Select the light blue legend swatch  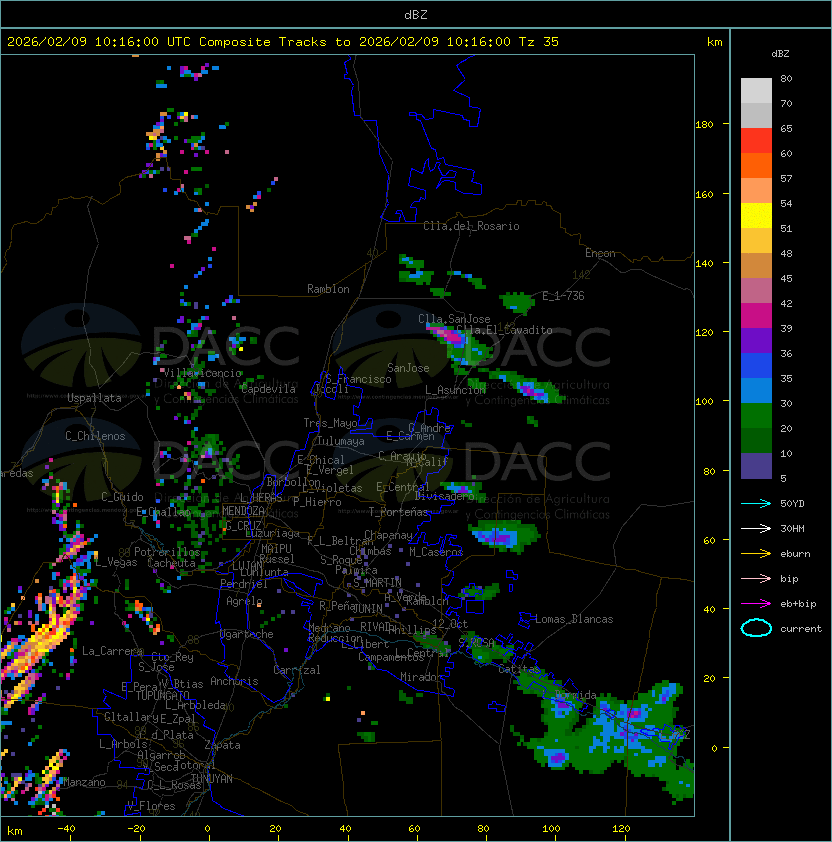coord(756,390)
